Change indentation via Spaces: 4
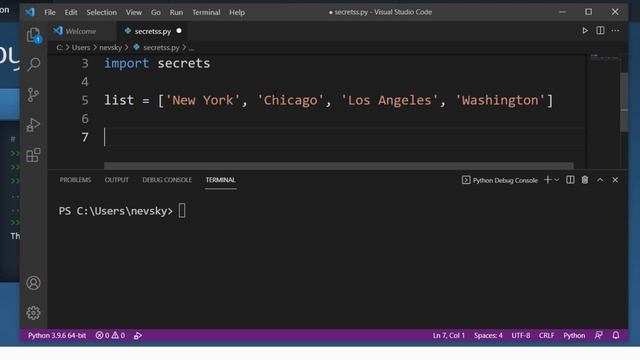The image size is (640, 360). 488,336
